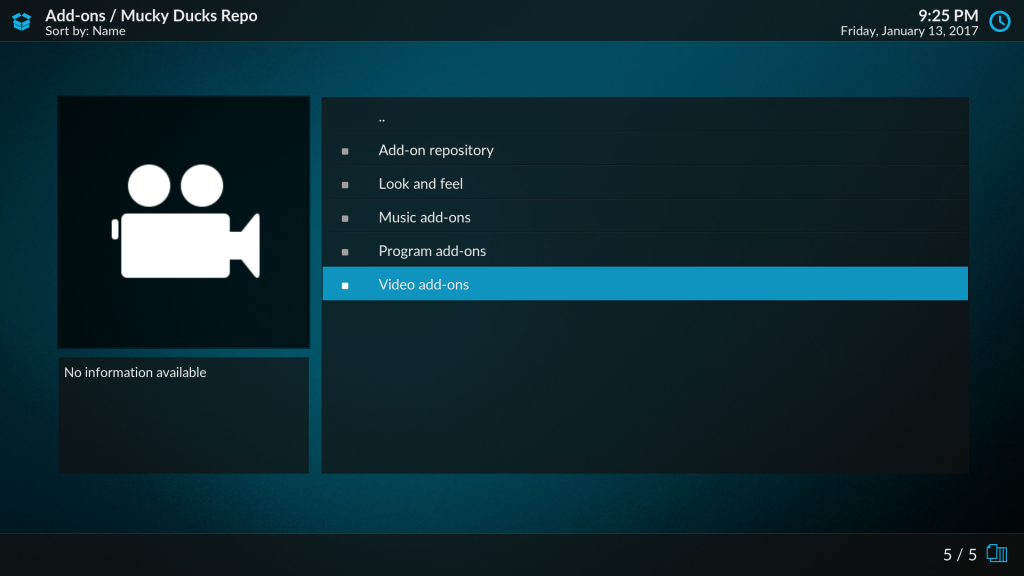The width and height of the screenshot is (1024, 576).
Task: Click the 'Sort by: Name' label
Action: click(x=85, y=31)
